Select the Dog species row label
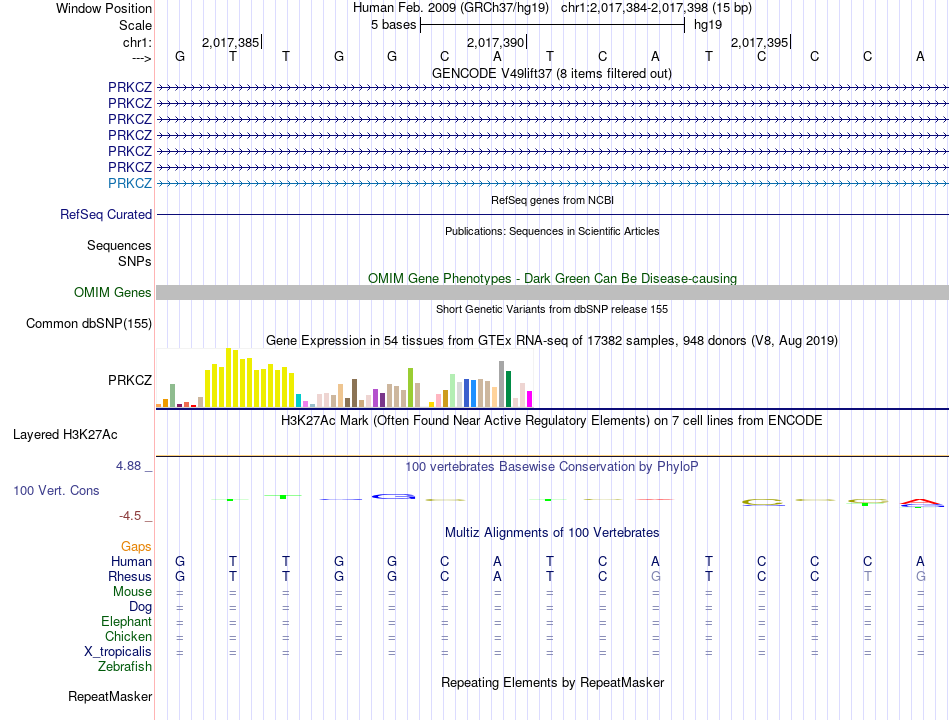 (x=140, y=607)
